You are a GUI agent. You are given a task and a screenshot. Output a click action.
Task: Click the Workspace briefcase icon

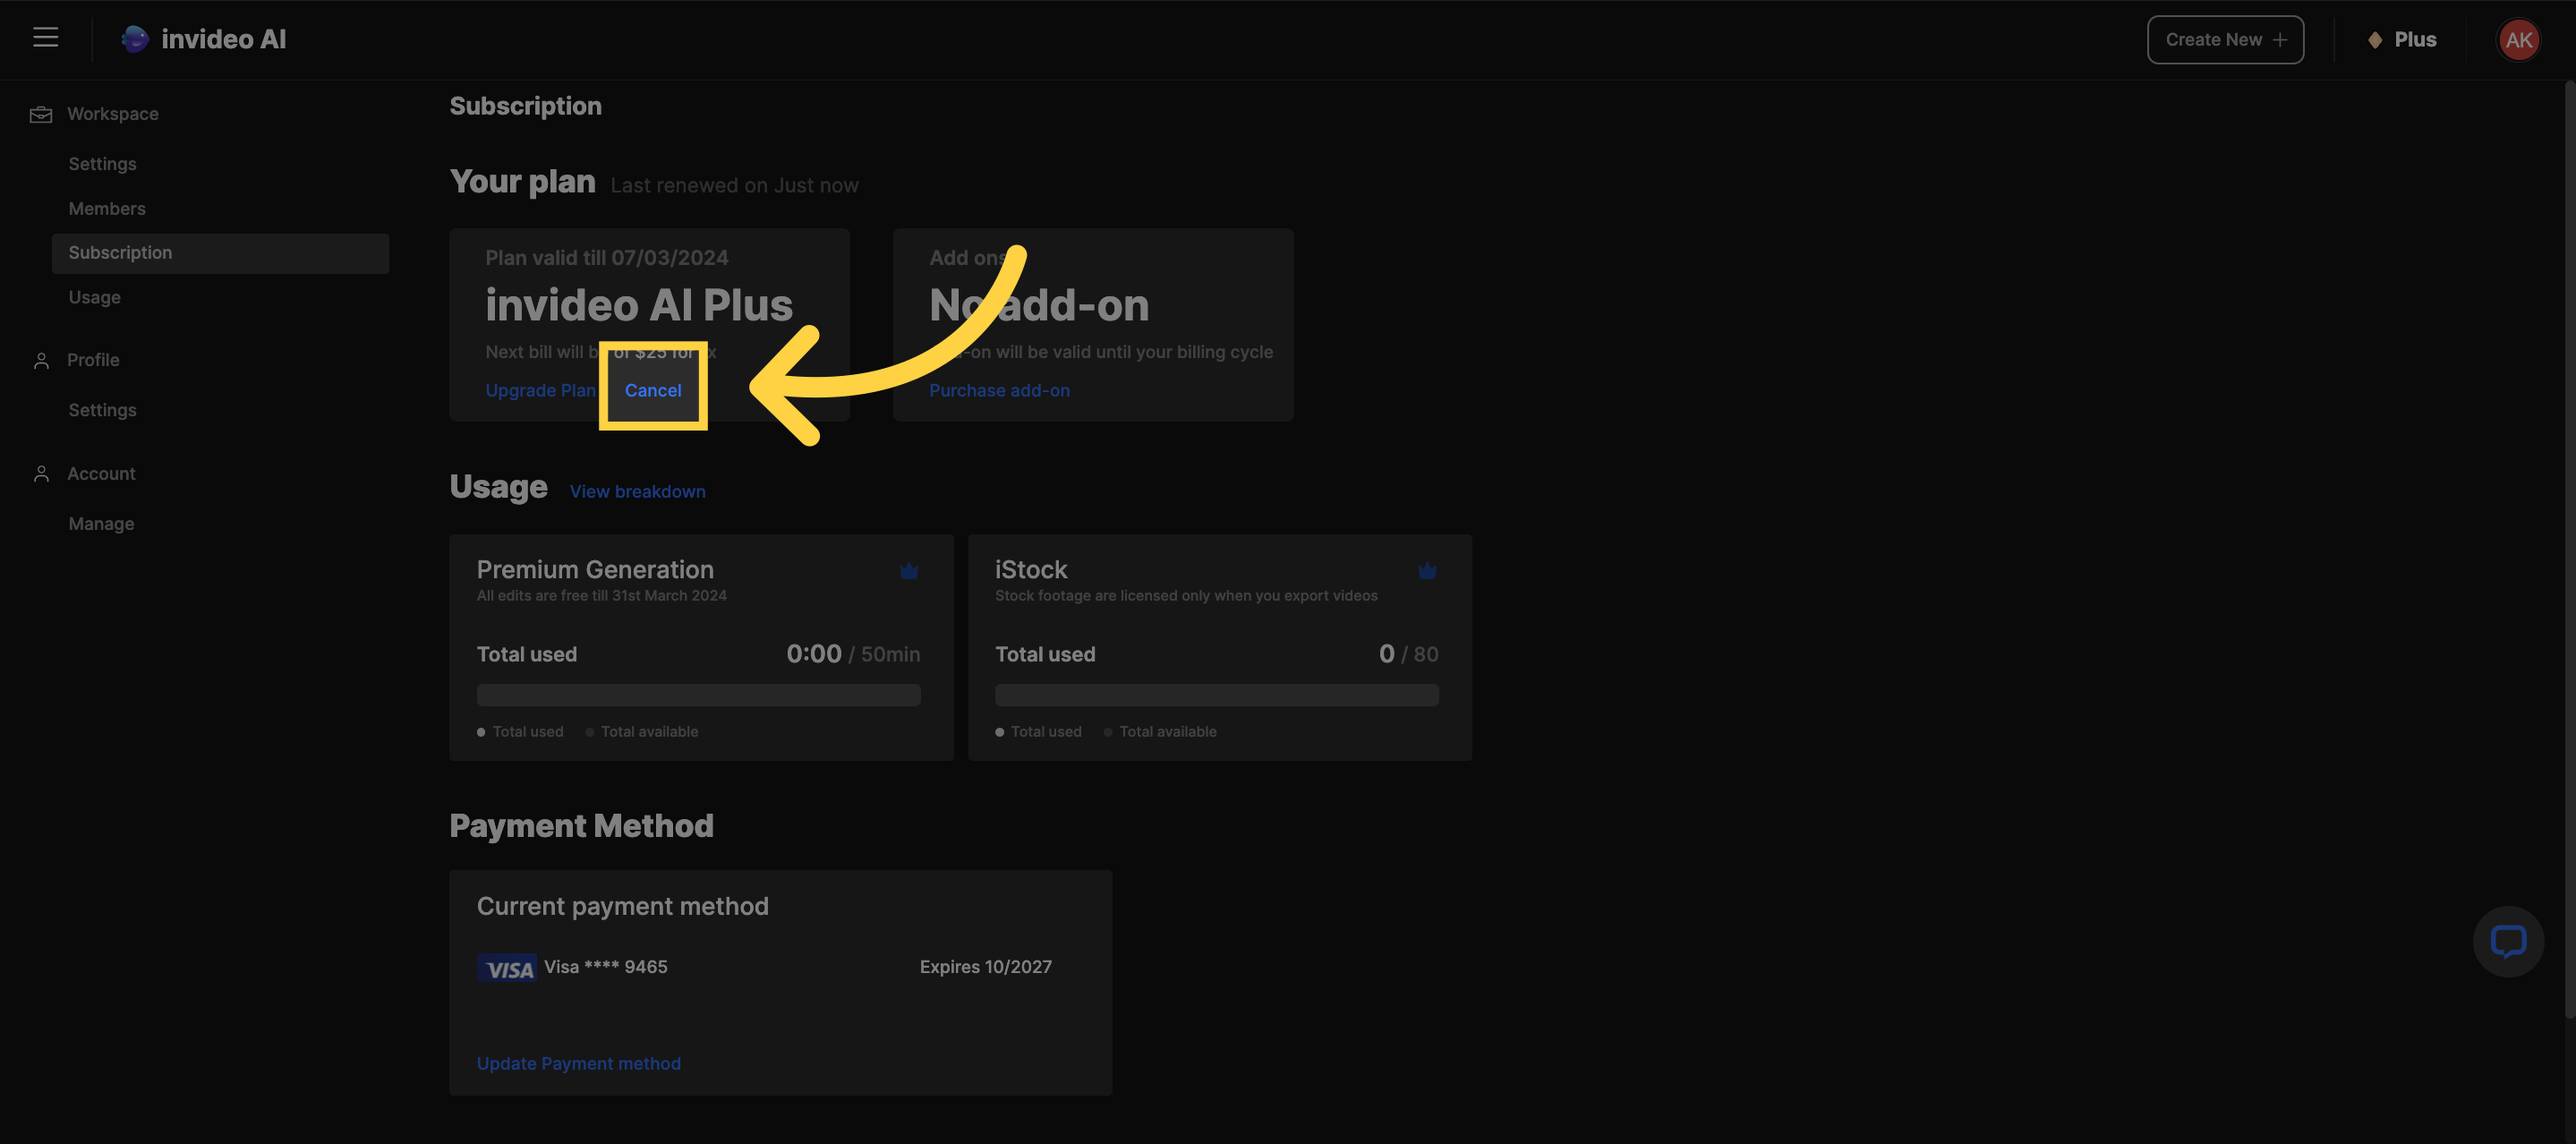click(41, 114)
